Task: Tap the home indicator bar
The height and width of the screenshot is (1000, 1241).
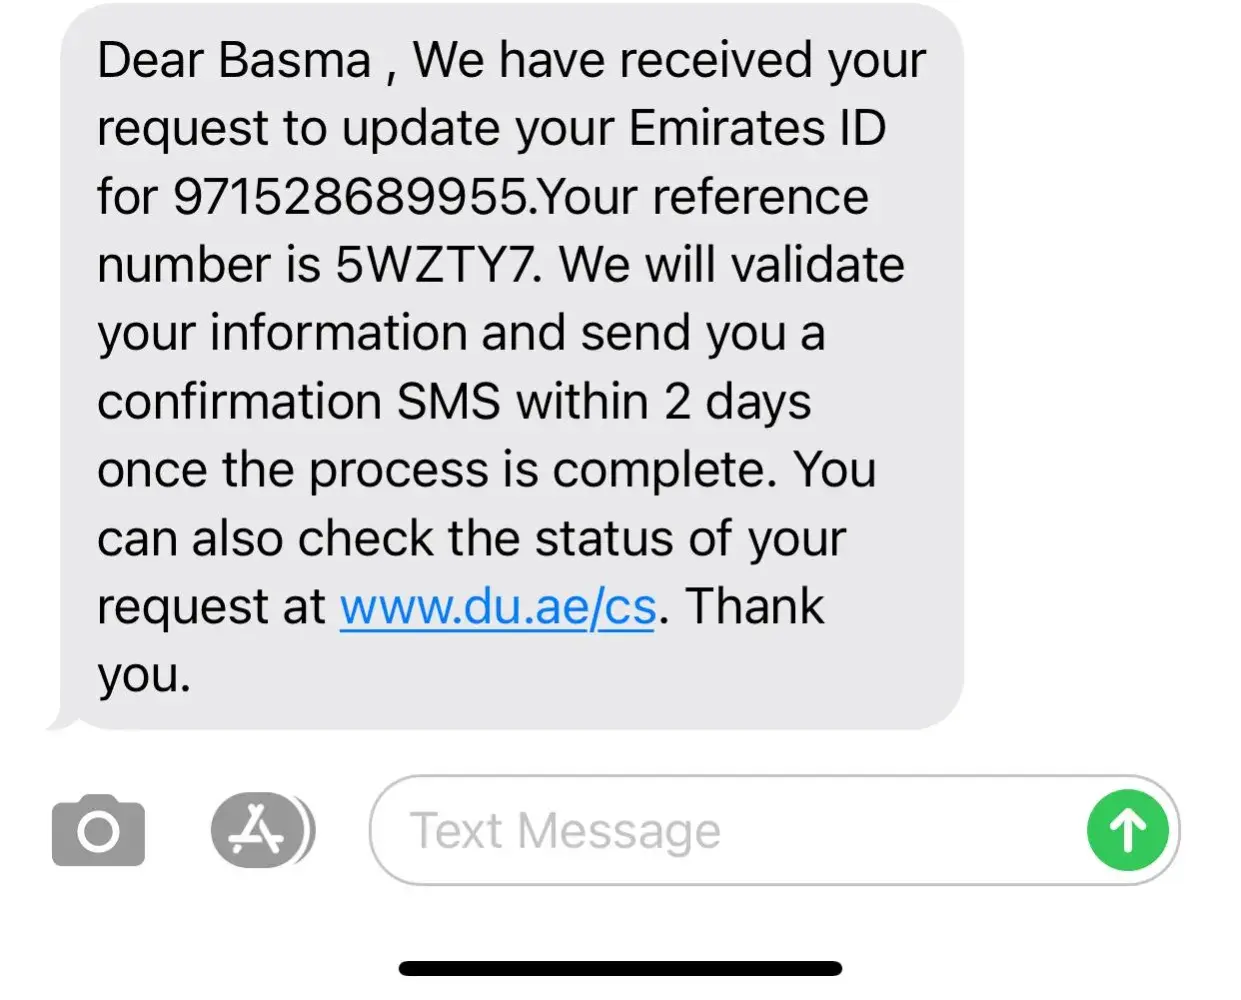Action: pos(620,968)
